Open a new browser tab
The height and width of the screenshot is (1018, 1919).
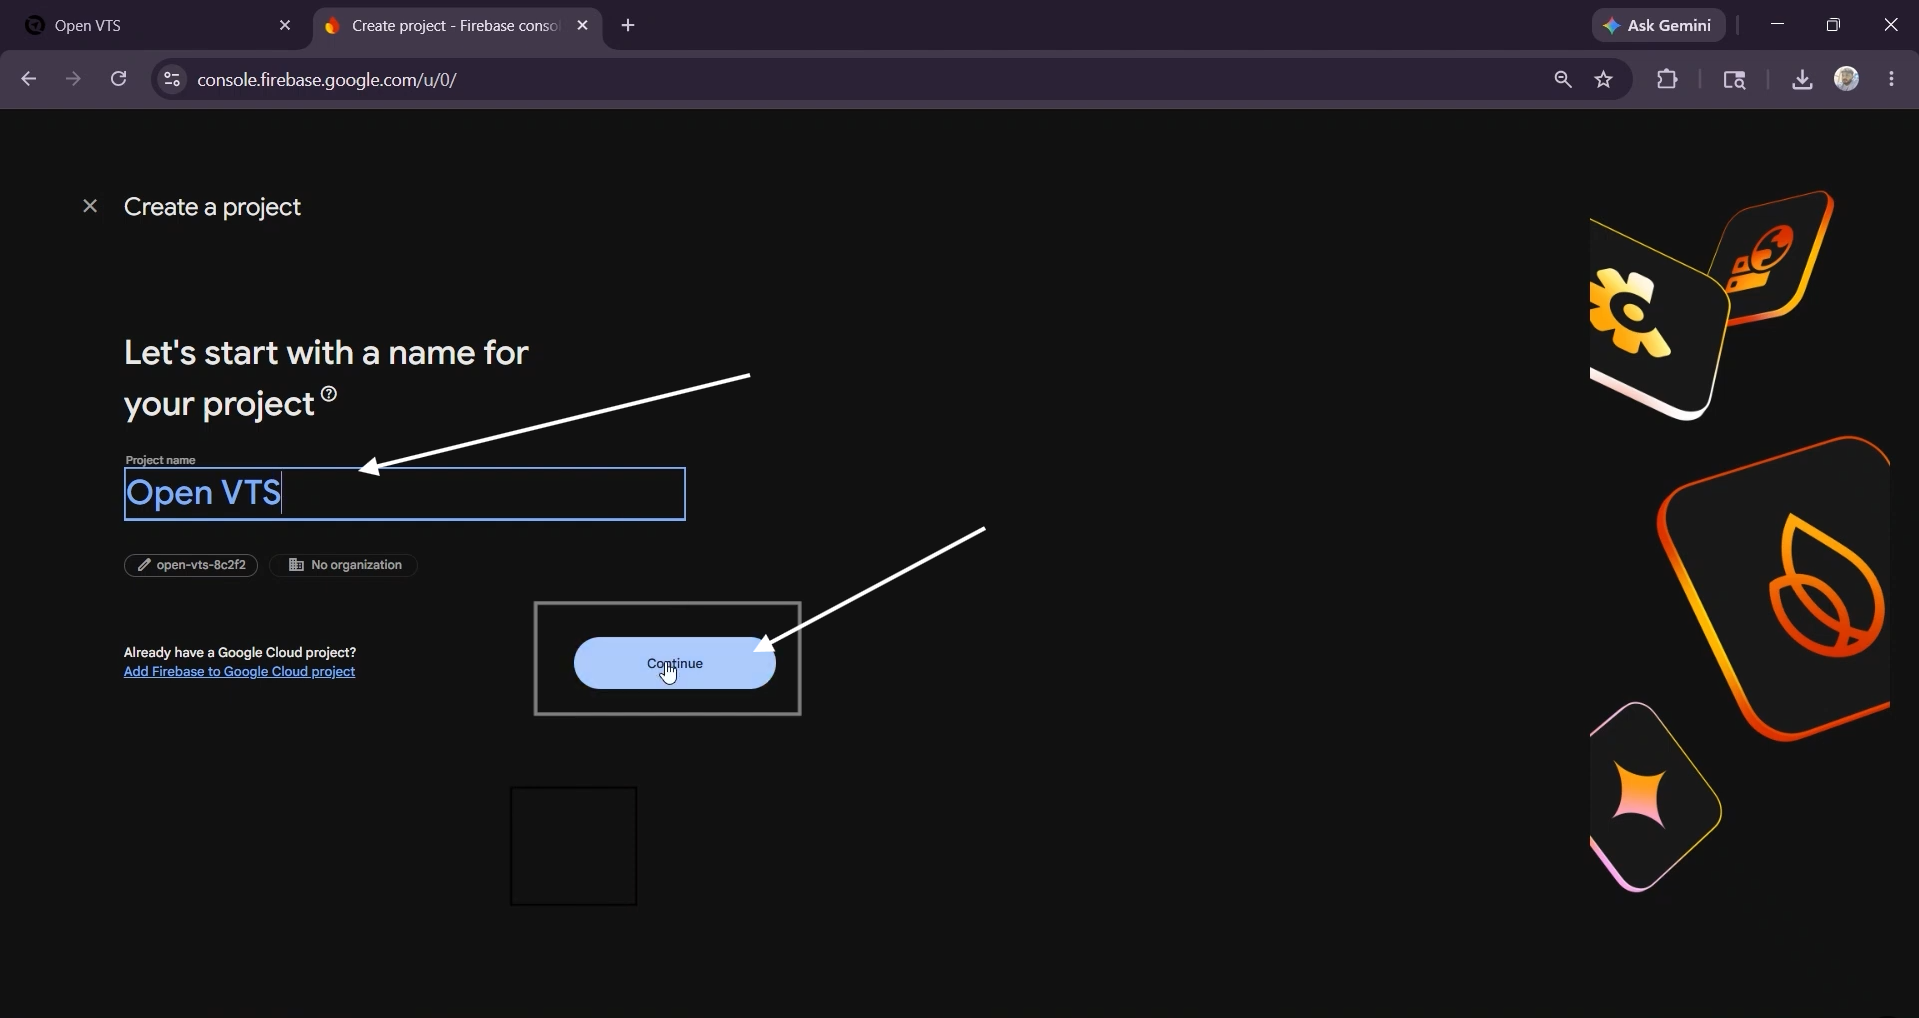(x=629, y=26)
